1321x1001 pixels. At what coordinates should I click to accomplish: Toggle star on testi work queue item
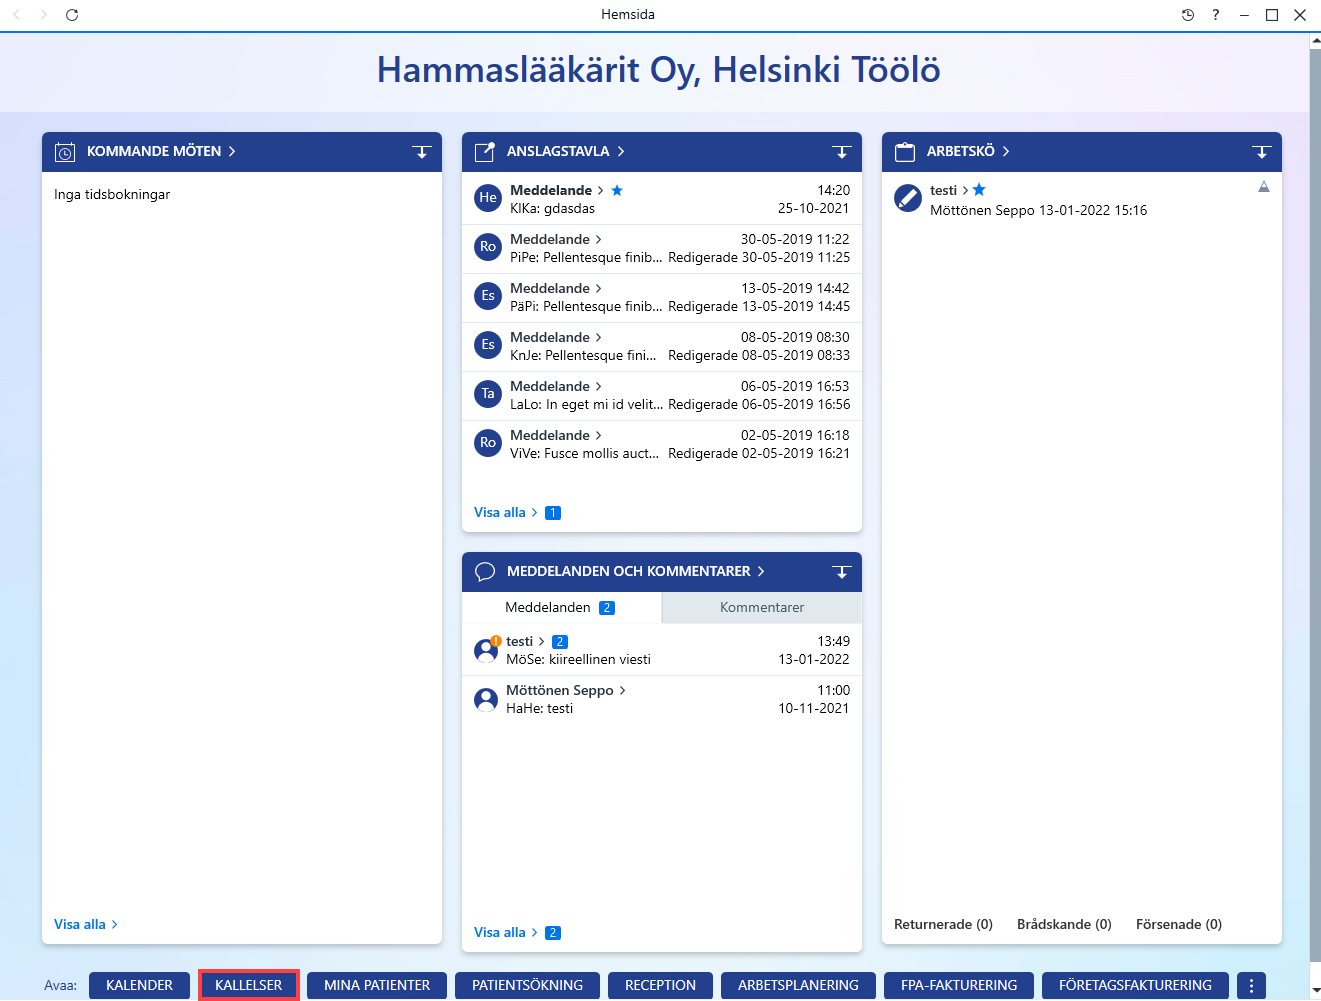pyautogui.click(x=979, y=190)
